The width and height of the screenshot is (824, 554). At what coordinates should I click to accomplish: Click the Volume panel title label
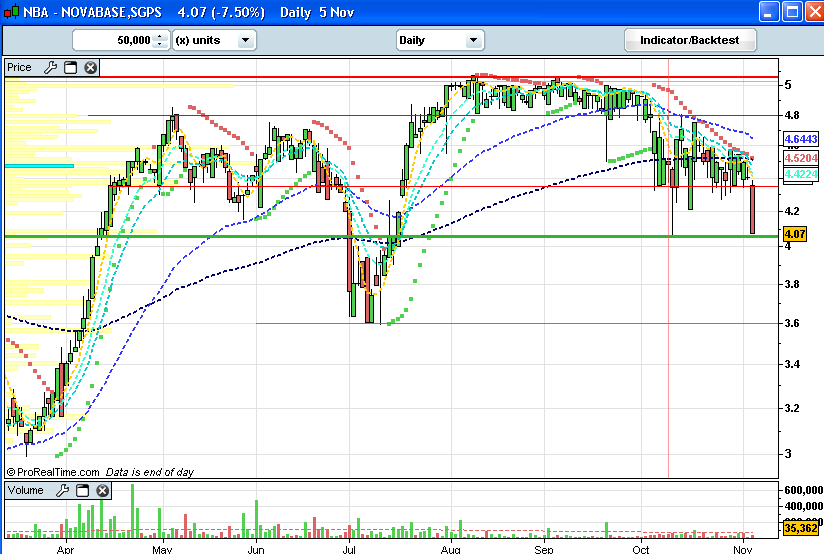point(25,490)
